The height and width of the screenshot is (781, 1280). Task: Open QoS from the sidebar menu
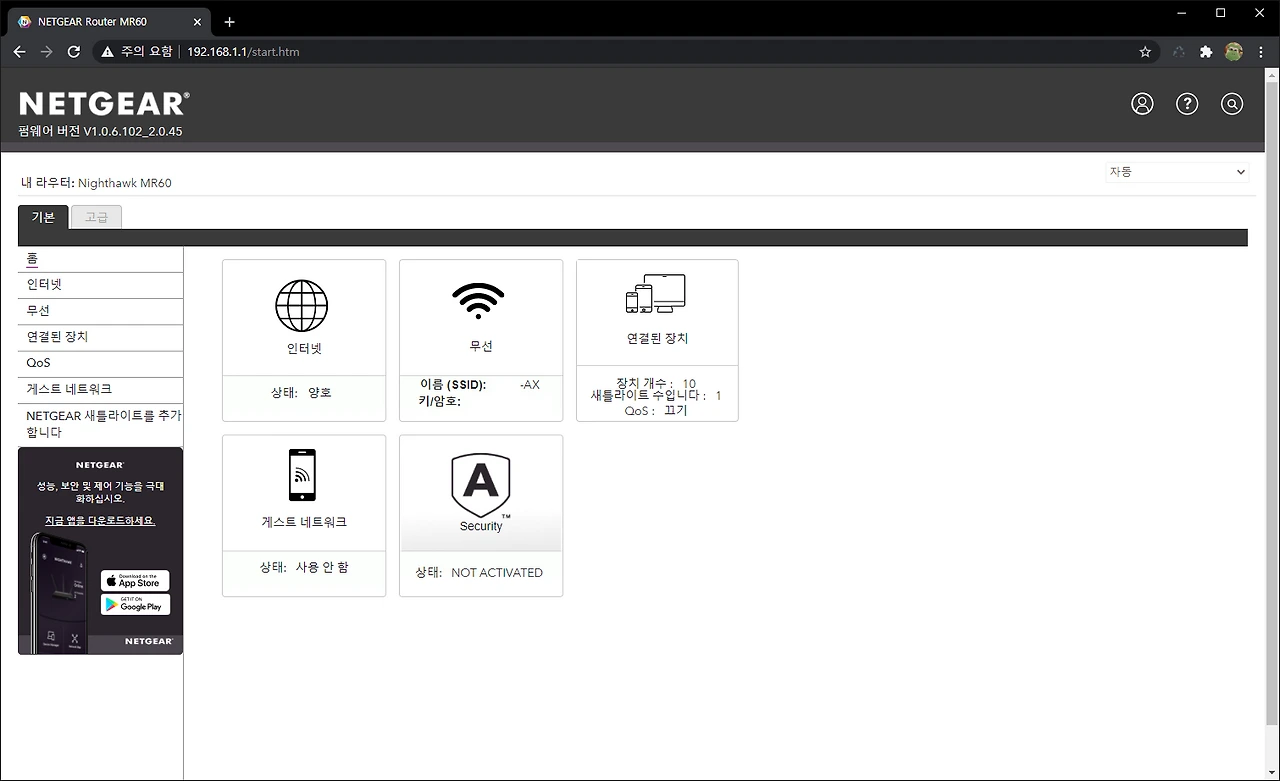click(x=38, y=362)
